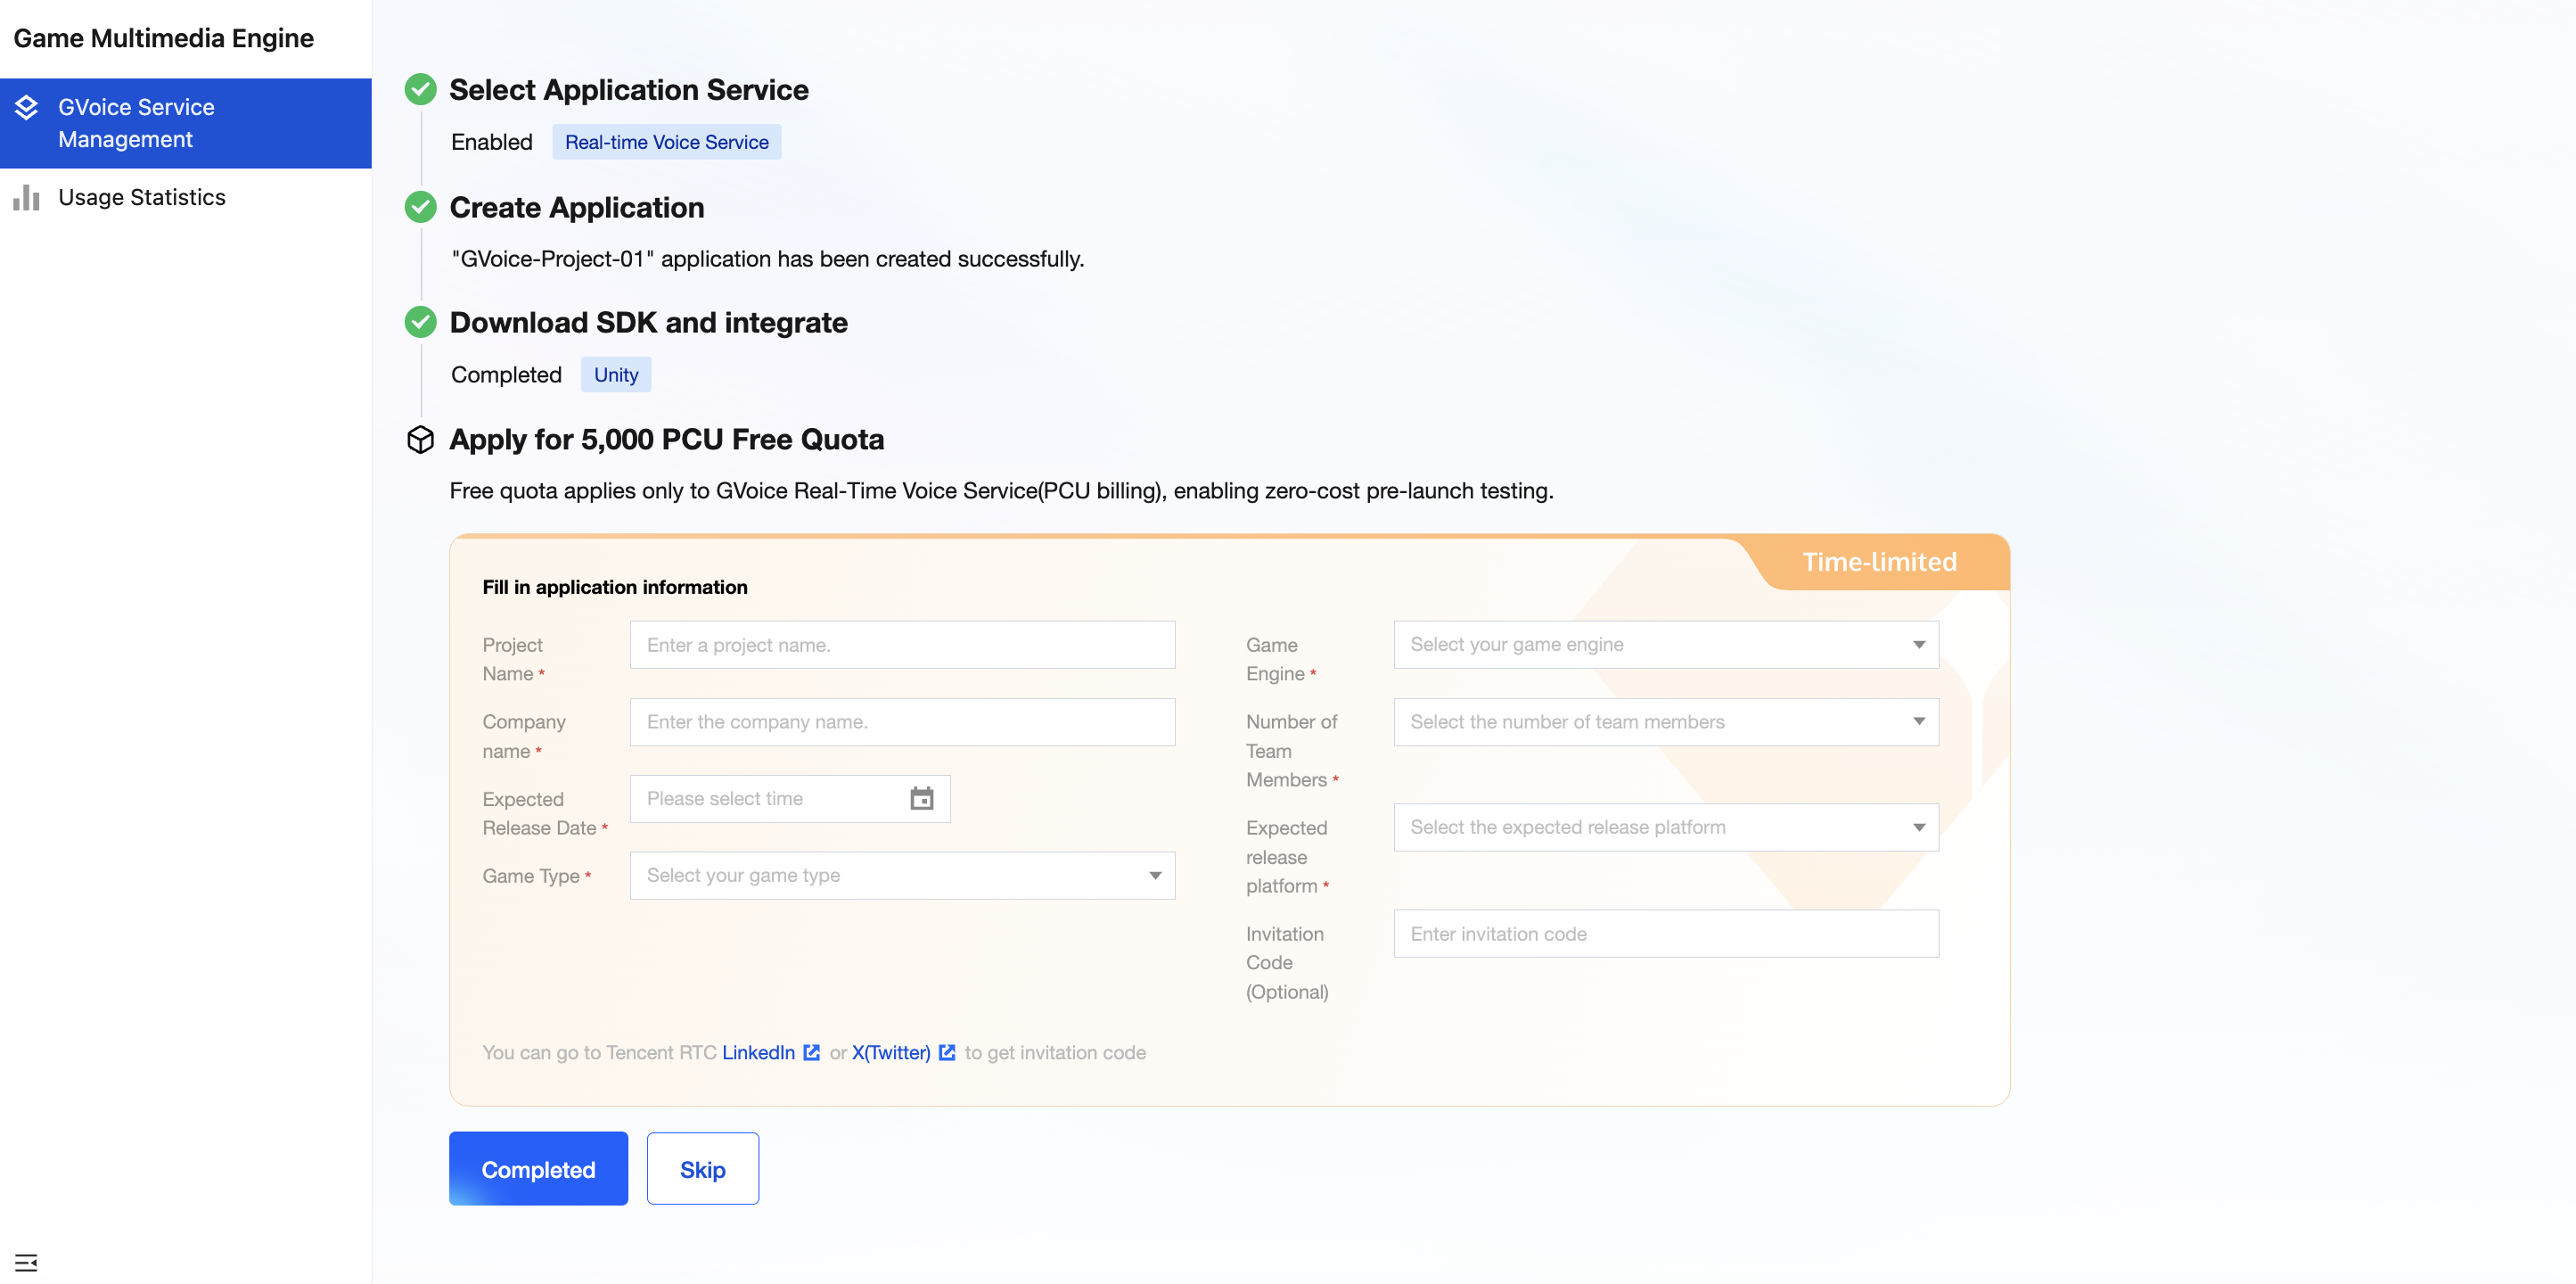Select GVoice Service Management menu item
2576x1284 pixels.
[x=136, y=123]
